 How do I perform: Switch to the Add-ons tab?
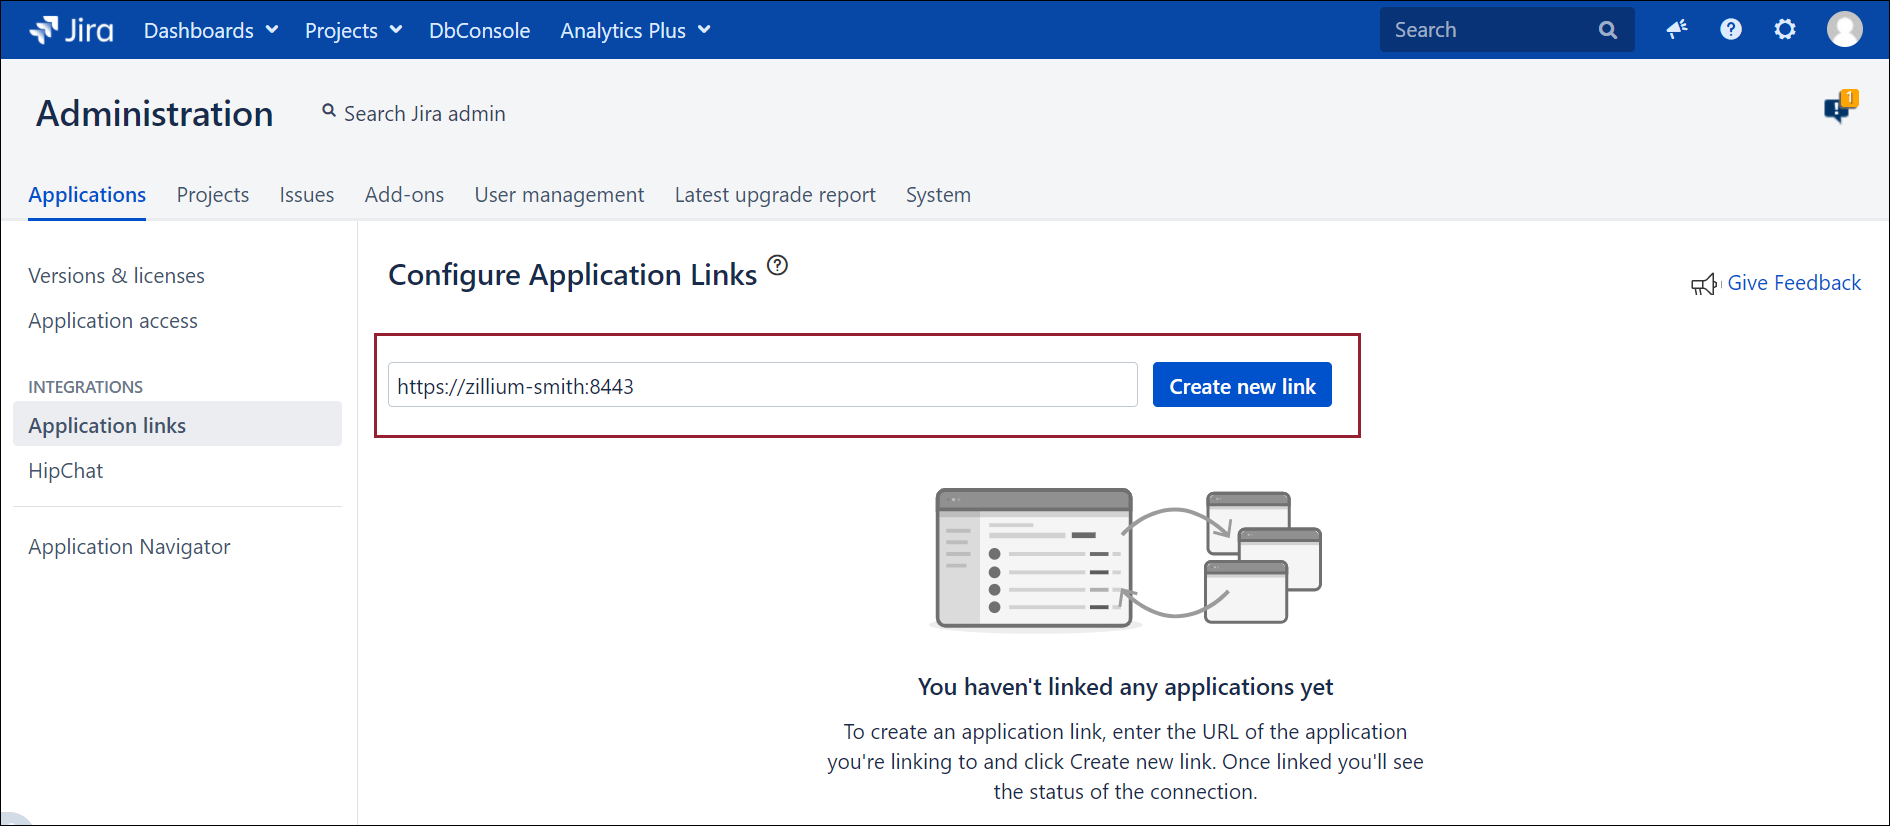pos(404,195)
